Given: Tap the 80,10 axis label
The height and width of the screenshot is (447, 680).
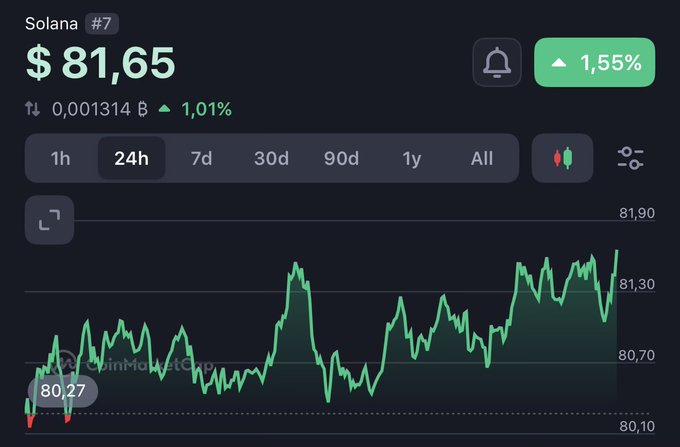Looking at the screenshot, I should point(637,427).
